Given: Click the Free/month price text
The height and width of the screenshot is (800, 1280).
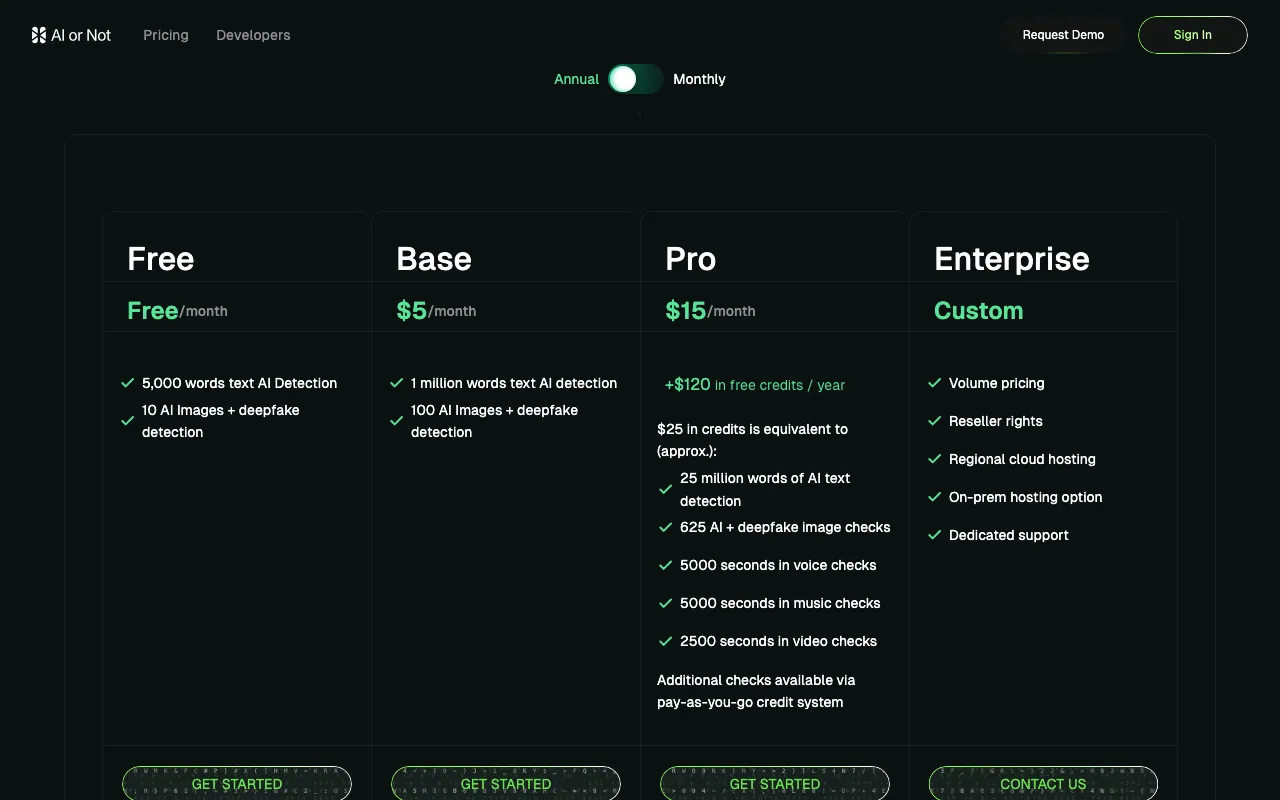Looking at the screenshot, I should click(x=178, y=311).
